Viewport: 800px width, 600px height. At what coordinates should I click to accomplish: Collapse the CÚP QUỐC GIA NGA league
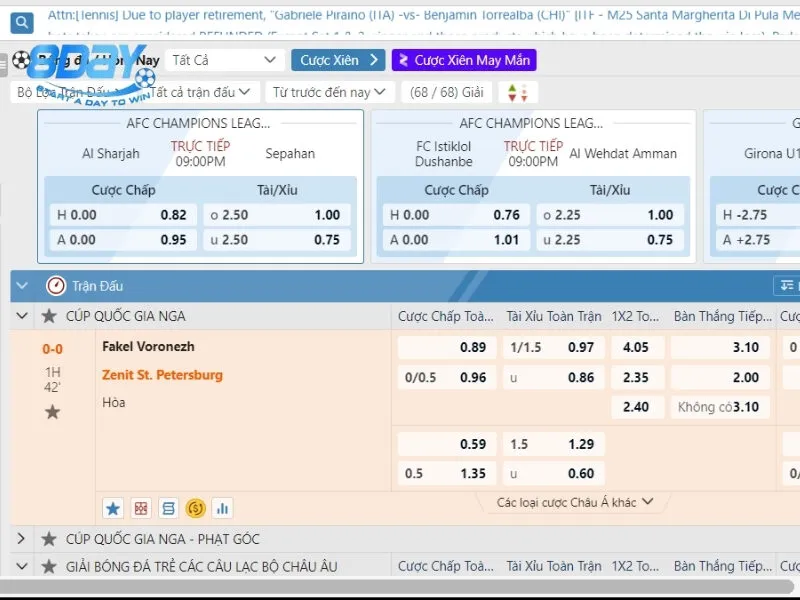tap(22, 316)
